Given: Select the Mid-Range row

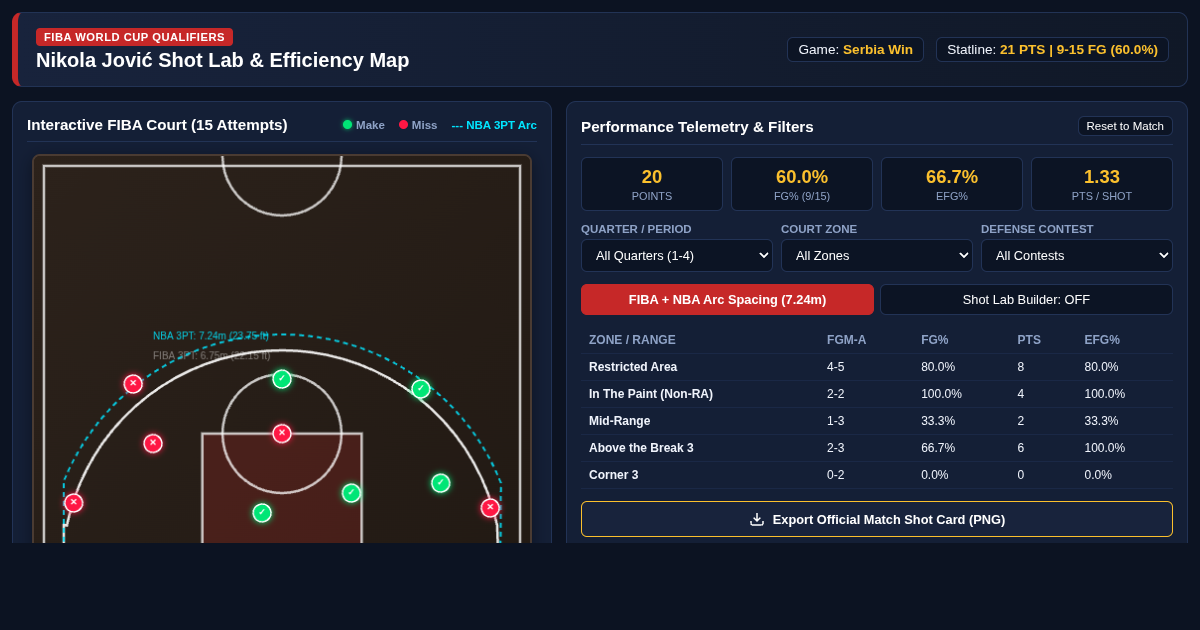Looking at the screenshot, I should 877,421.
